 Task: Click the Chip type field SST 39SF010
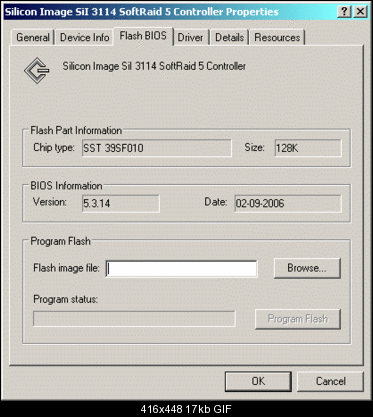pyautogui.click(x=157, y=148)
